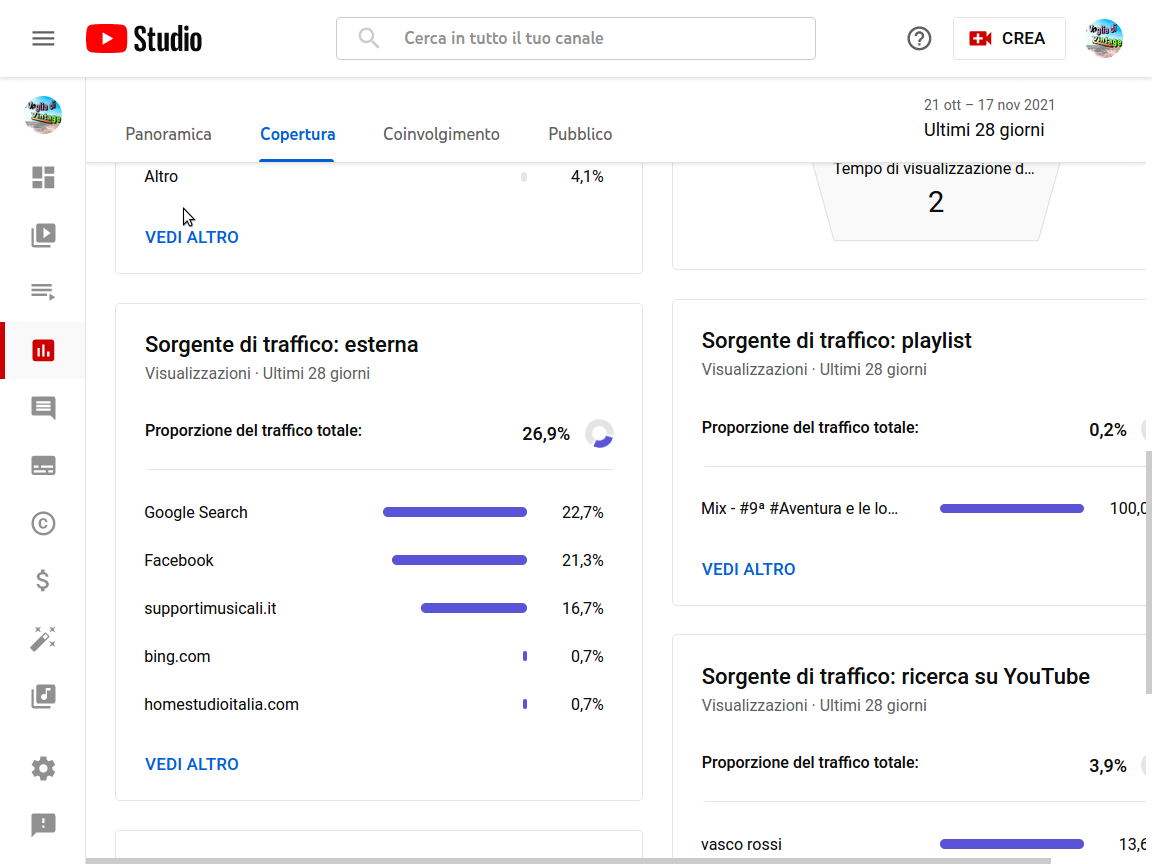1152x864 pixels.
Task: Click the Facebook 21,3% bar
Action: click(459, 561)
